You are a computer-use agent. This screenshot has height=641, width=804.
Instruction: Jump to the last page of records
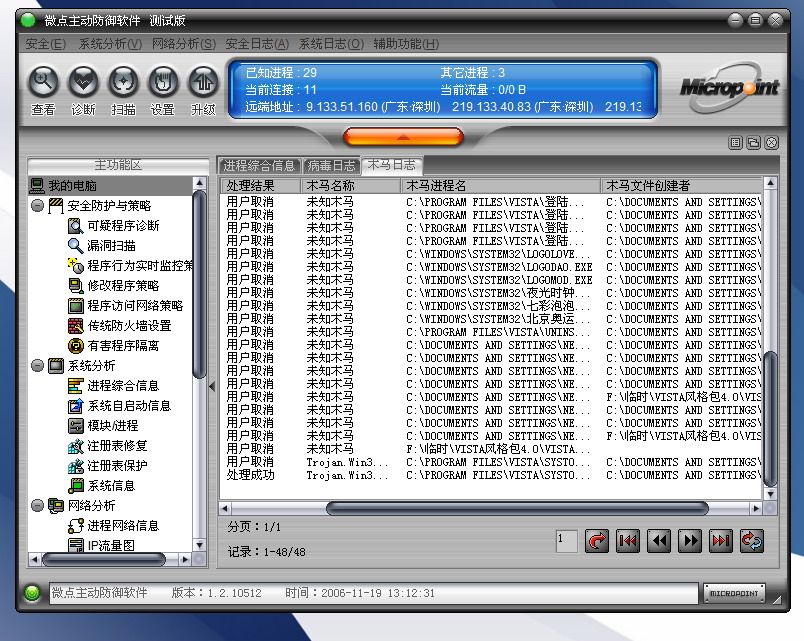721,541
